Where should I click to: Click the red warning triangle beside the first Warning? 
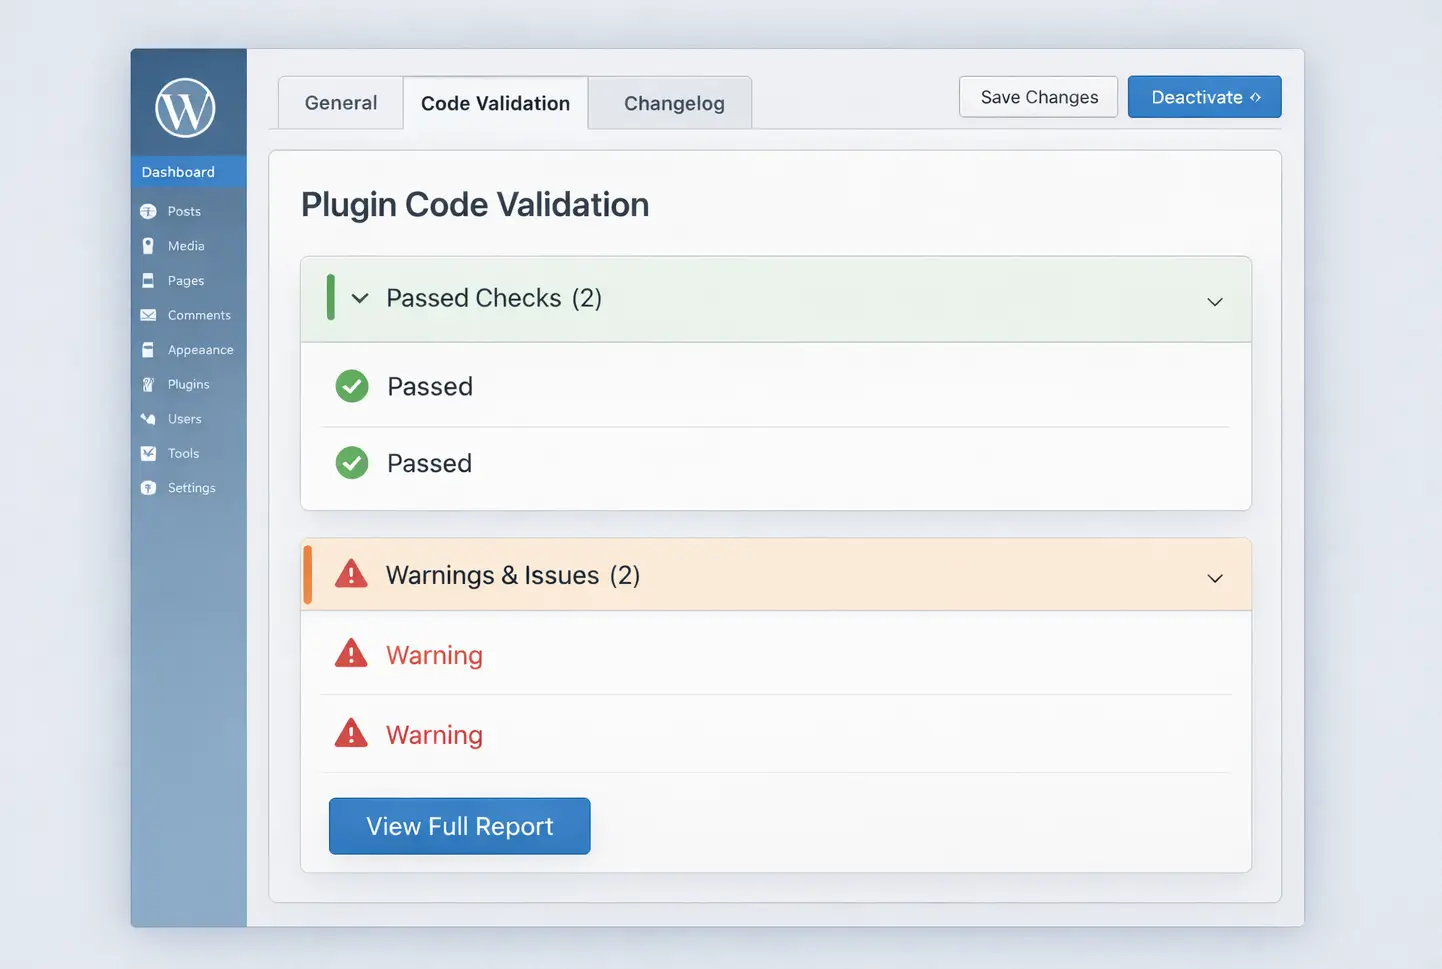click(351, 653)
